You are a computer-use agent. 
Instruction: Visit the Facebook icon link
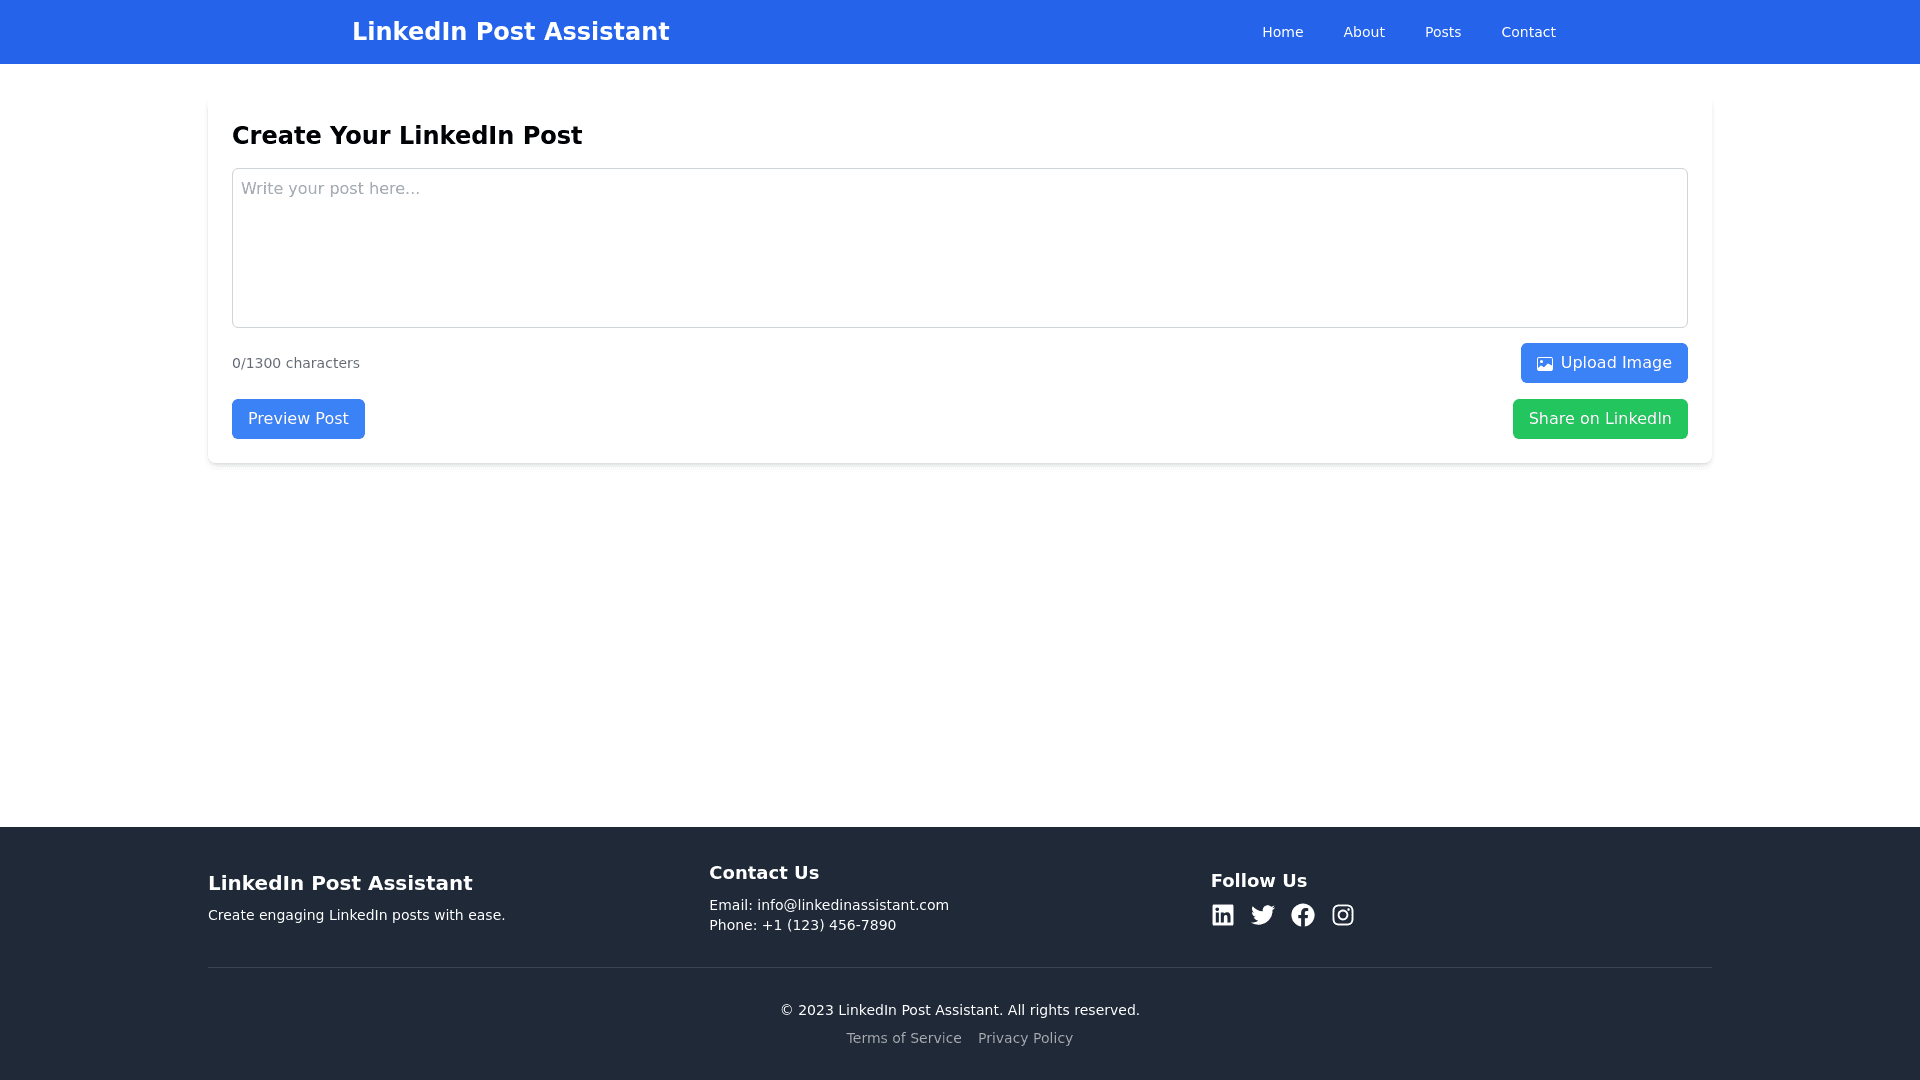pos(1302,915)
